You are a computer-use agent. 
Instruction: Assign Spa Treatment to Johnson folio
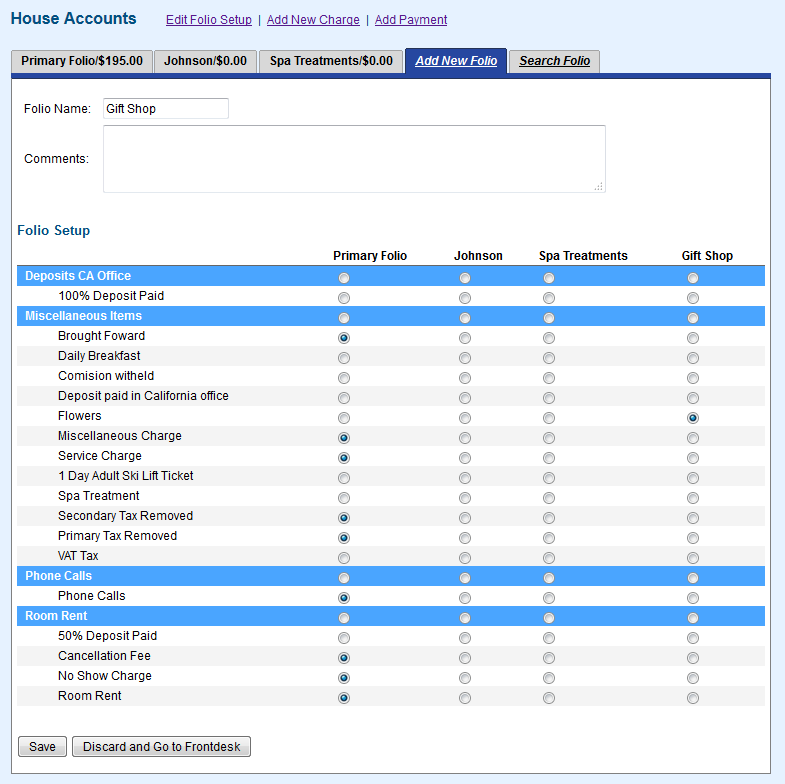[x=465, y=498]
